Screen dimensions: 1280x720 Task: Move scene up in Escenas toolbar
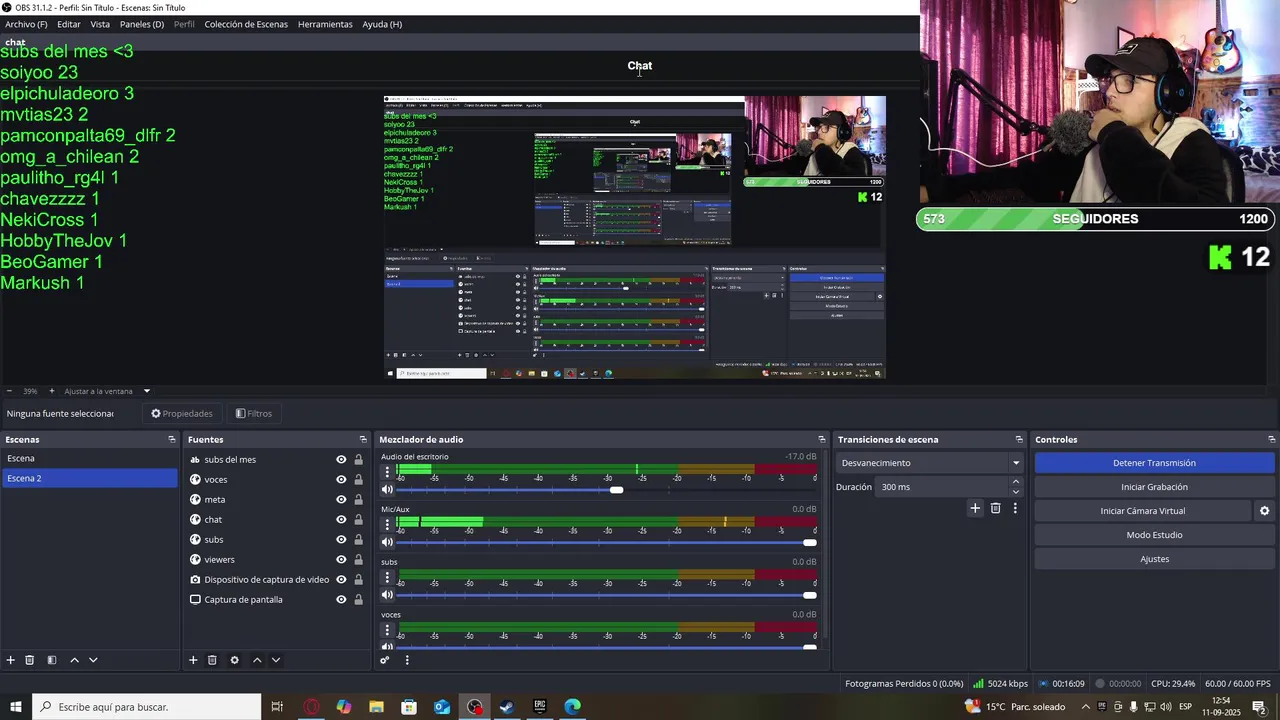[x=74, y=660]
